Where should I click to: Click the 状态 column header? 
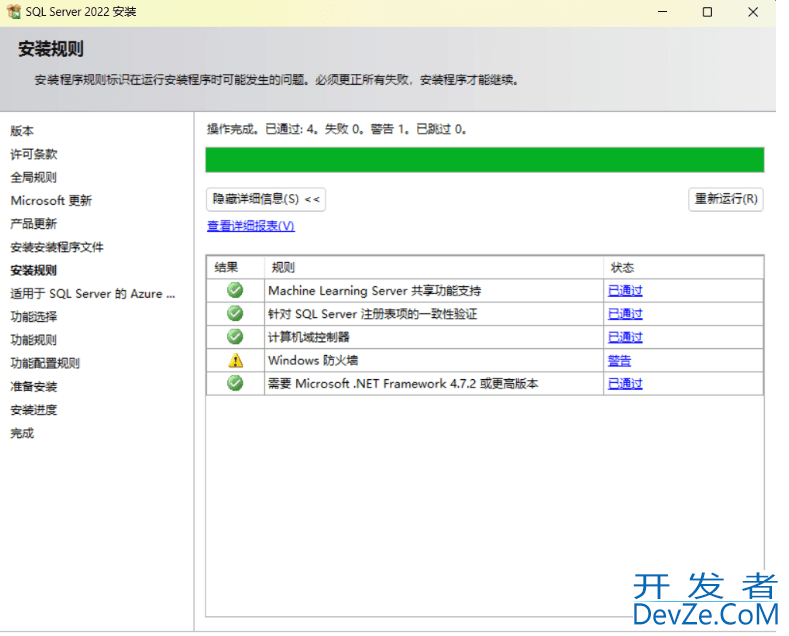coord(683,267)
